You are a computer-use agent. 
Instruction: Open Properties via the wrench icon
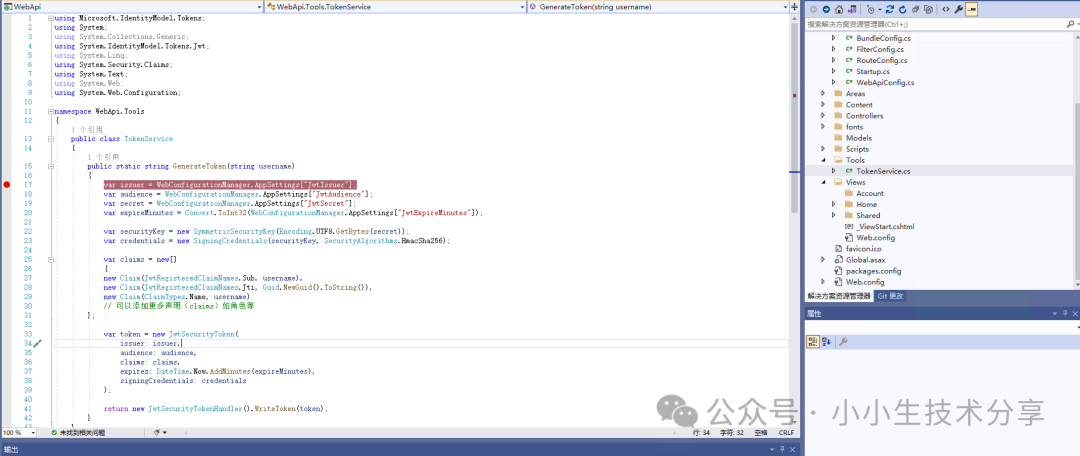pos(958,9)
